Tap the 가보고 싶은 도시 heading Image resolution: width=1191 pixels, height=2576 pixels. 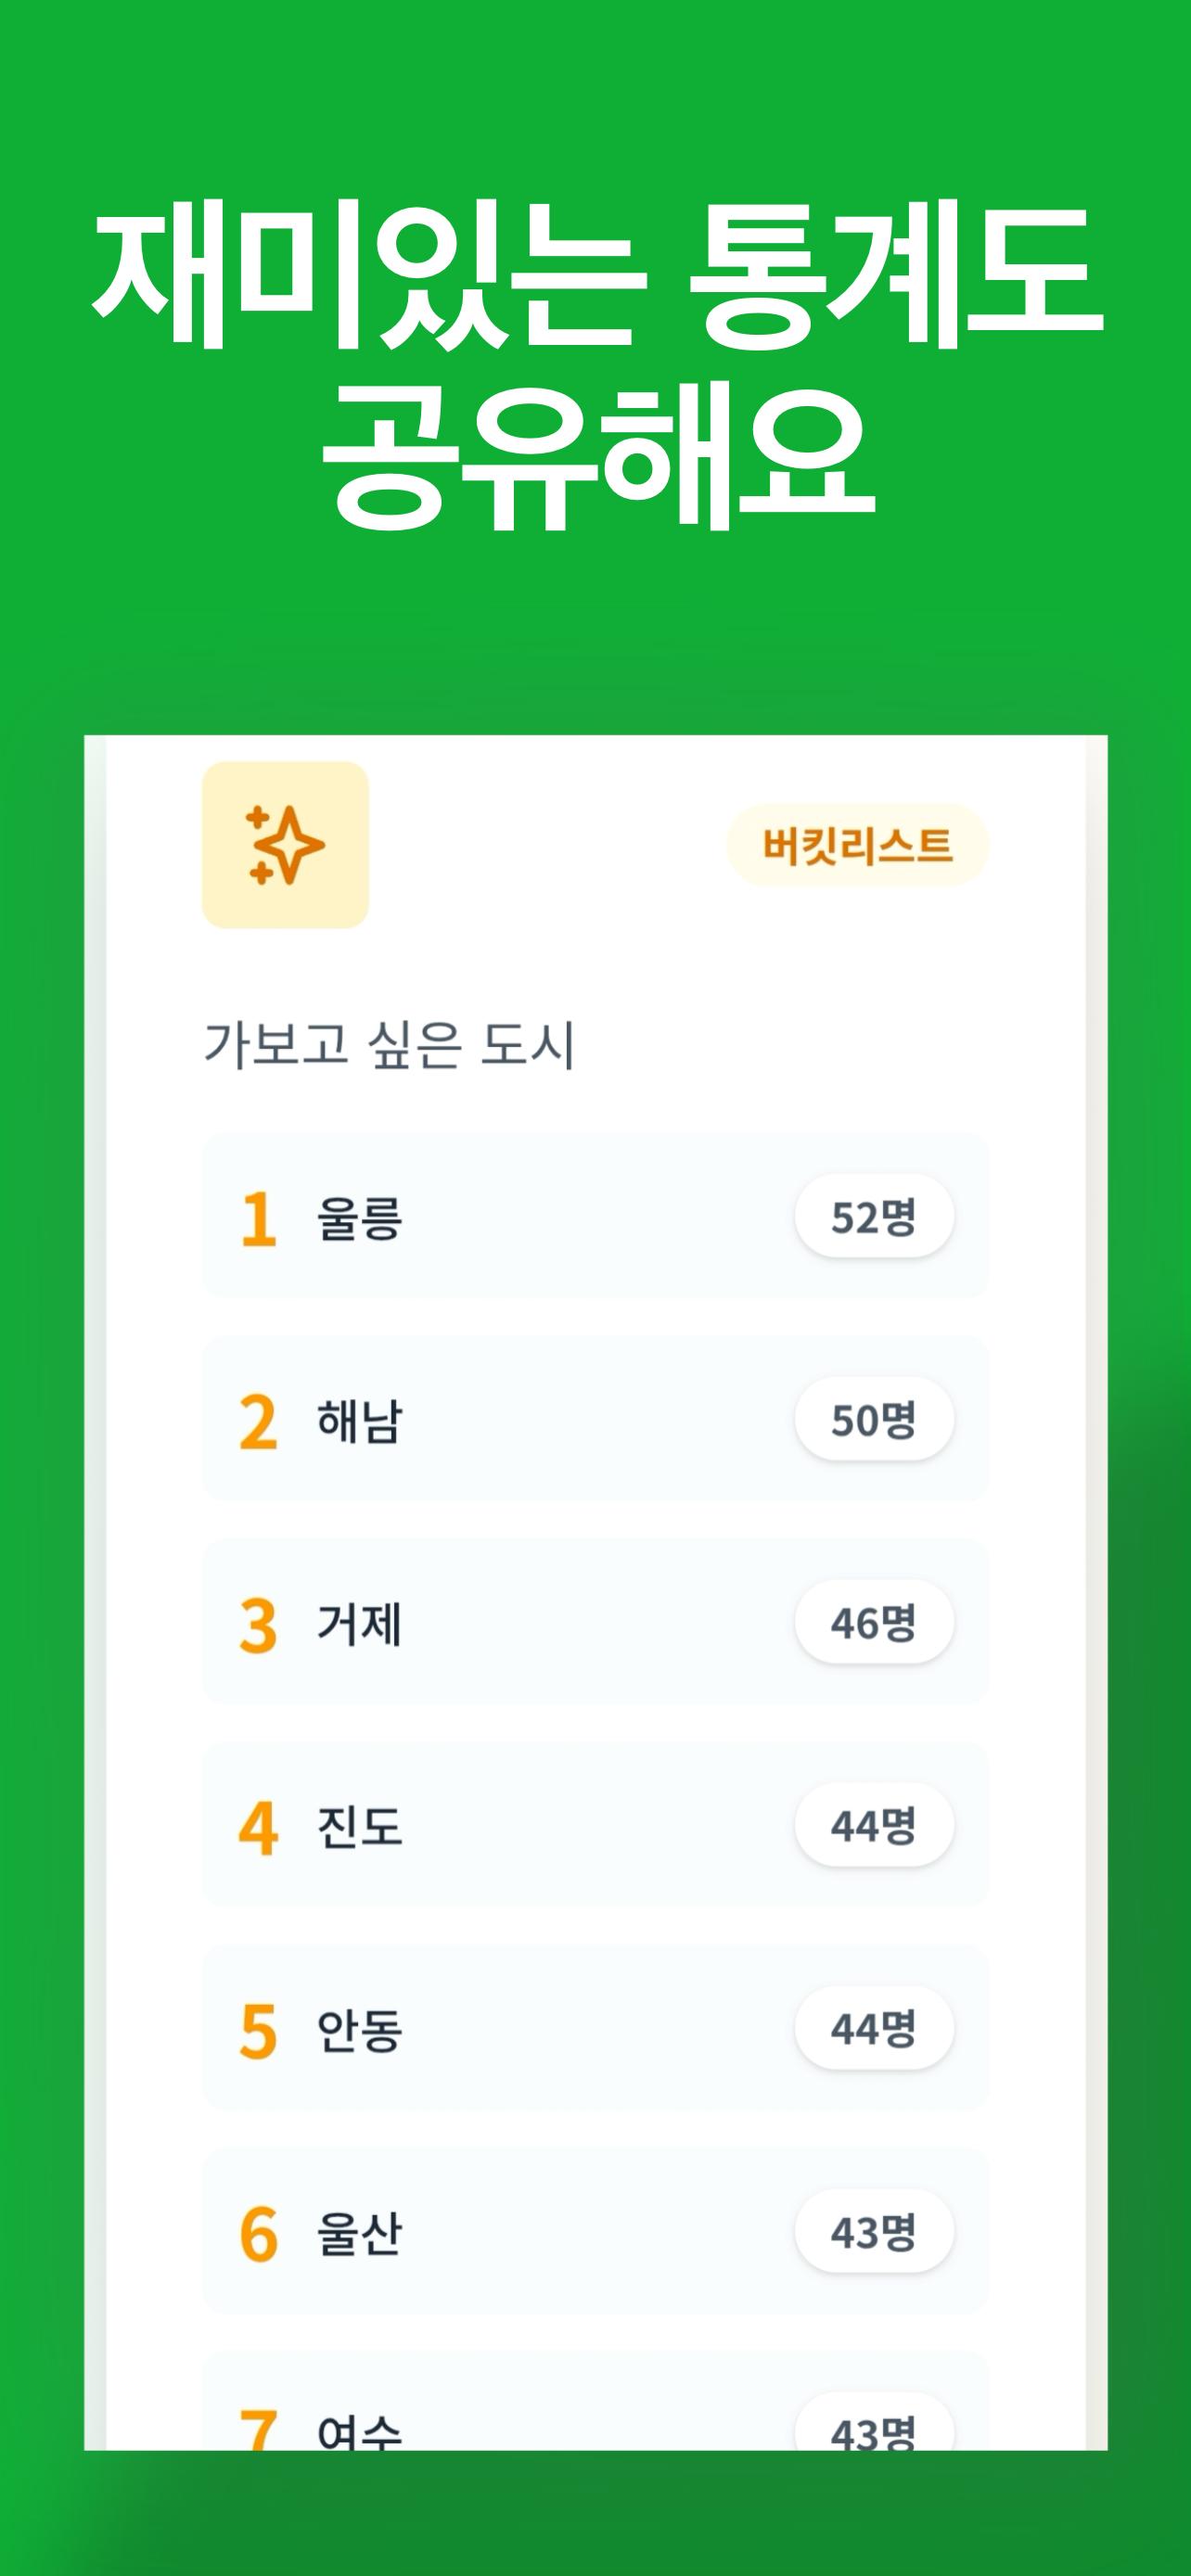[x=389, y=1045]
